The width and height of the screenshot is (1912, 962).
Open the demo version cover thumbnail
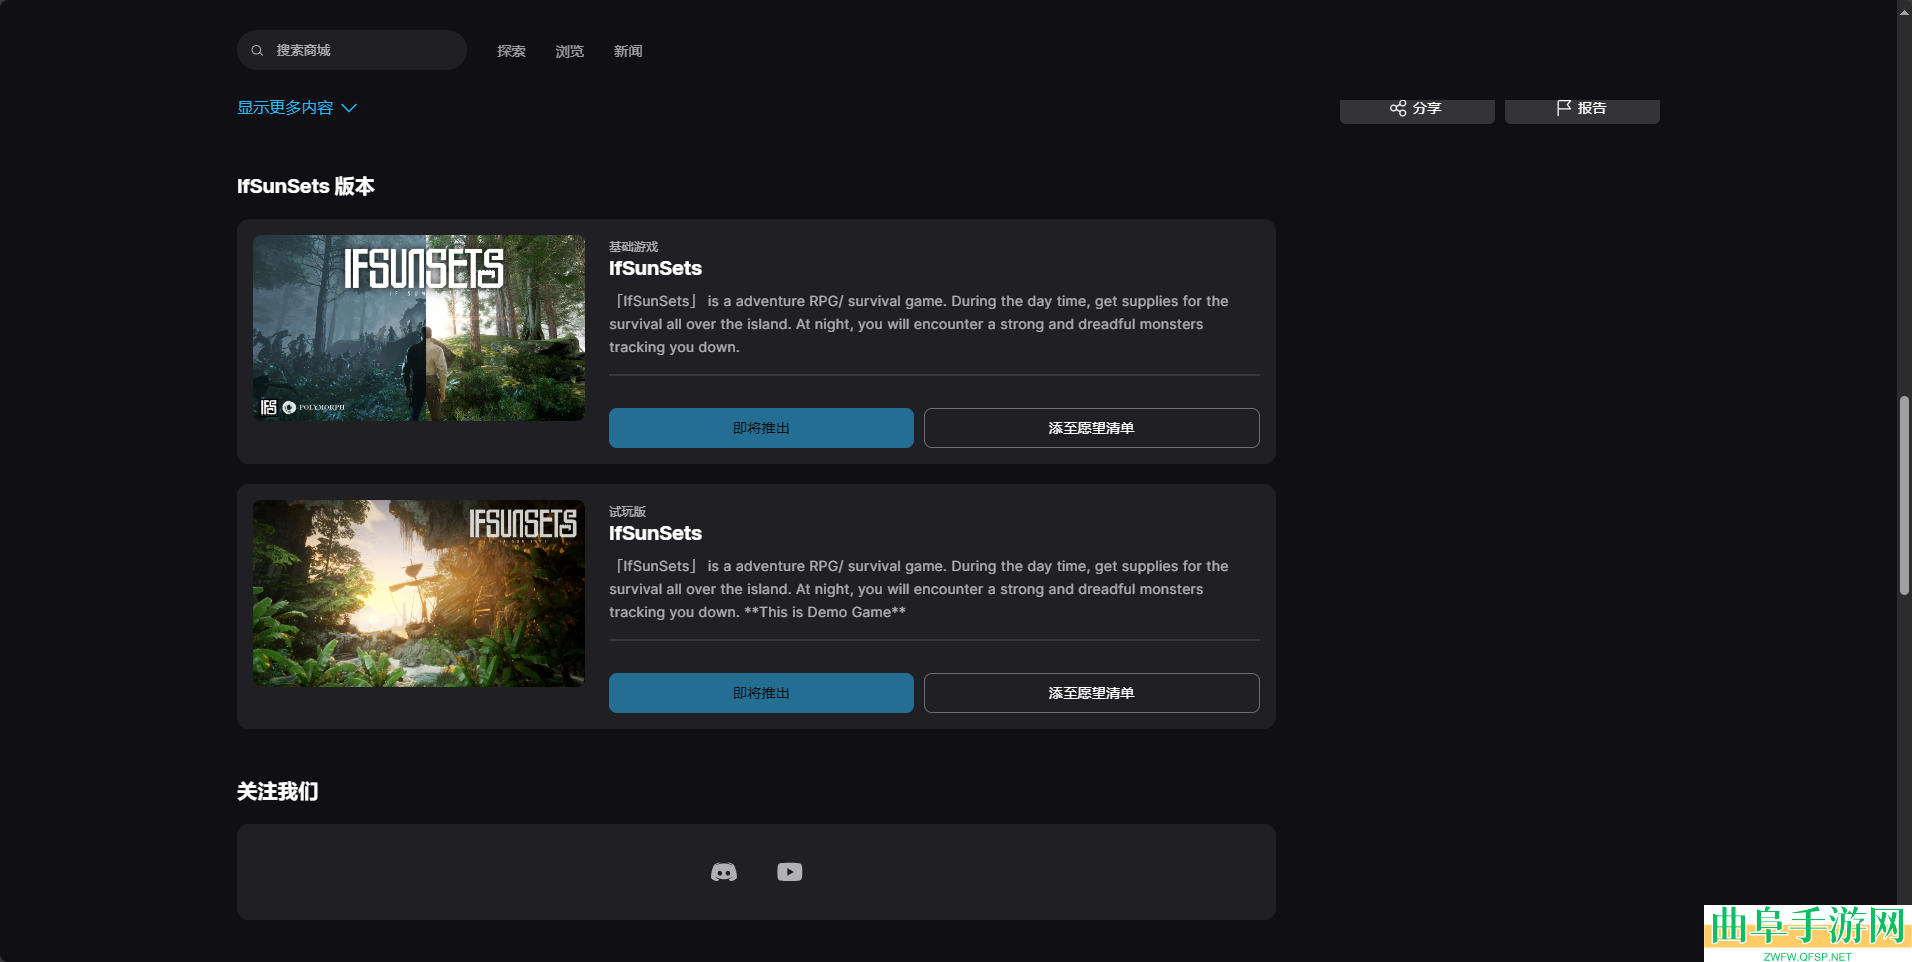click(419, 593)
